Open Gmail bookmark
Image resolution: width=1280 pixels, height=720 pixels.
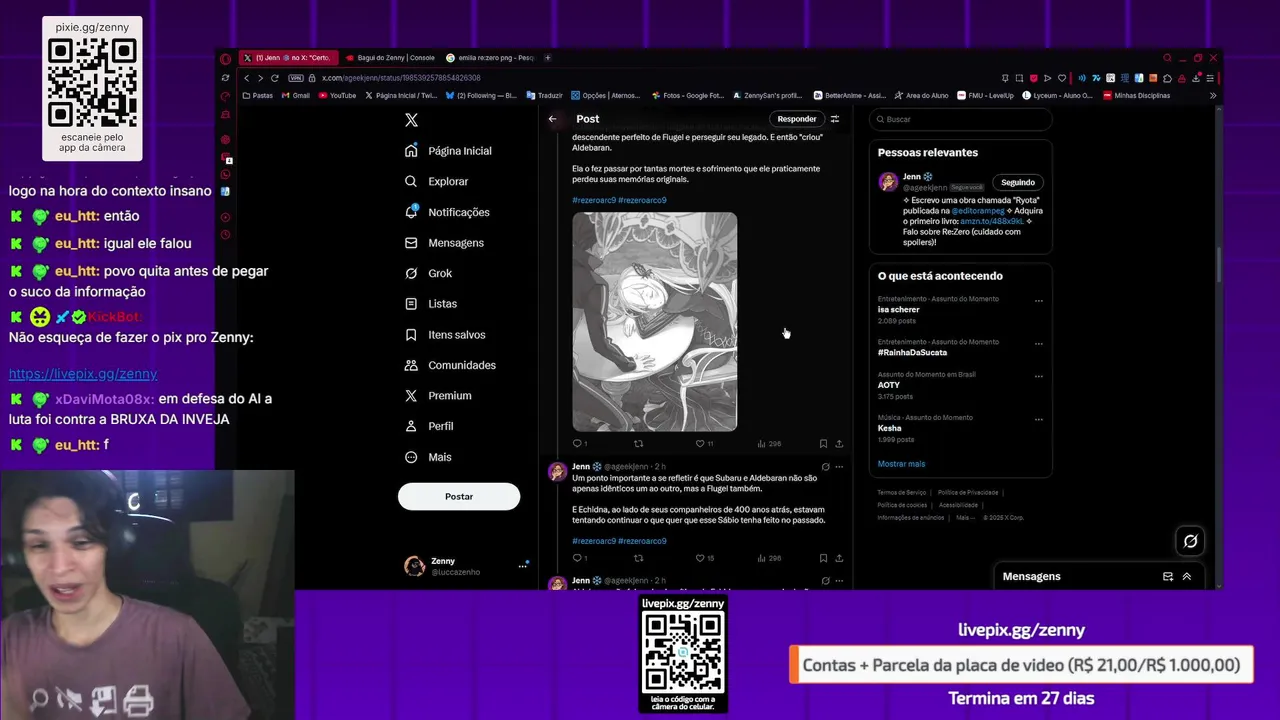[x=296, y=96]
